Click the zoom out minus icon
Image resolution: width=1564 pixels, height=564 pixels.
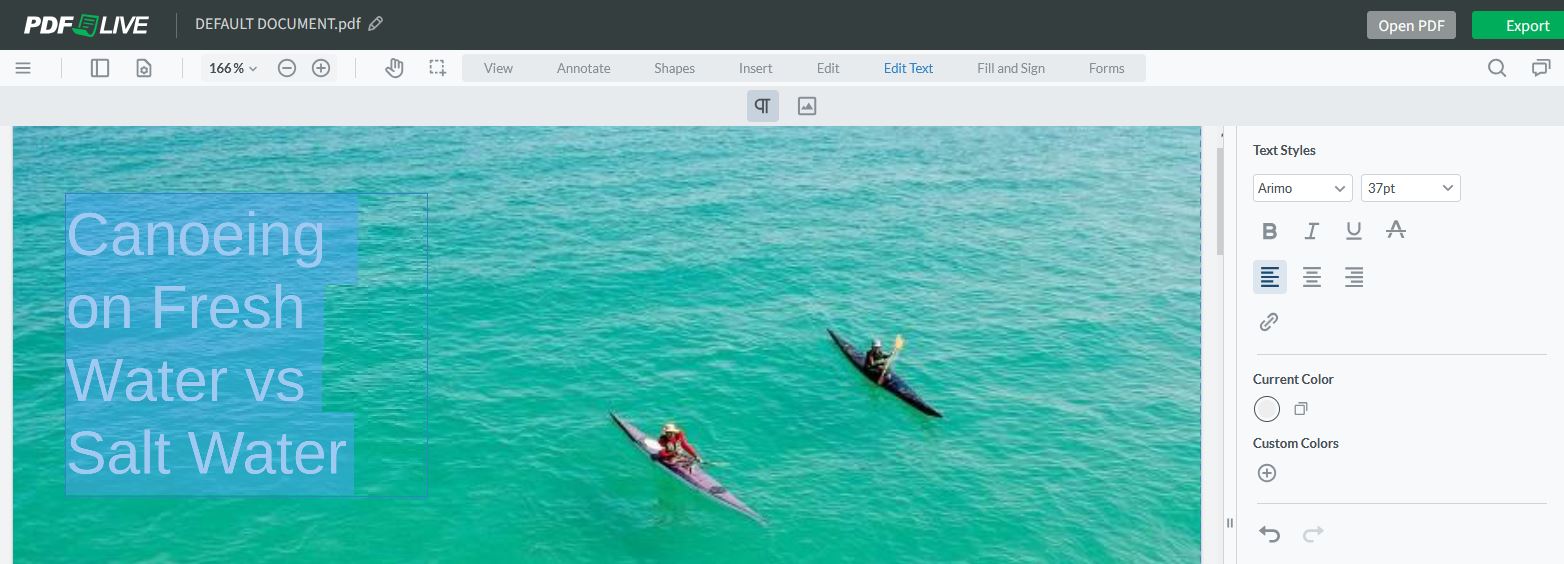pyautogui.click(x=287, y=68)
